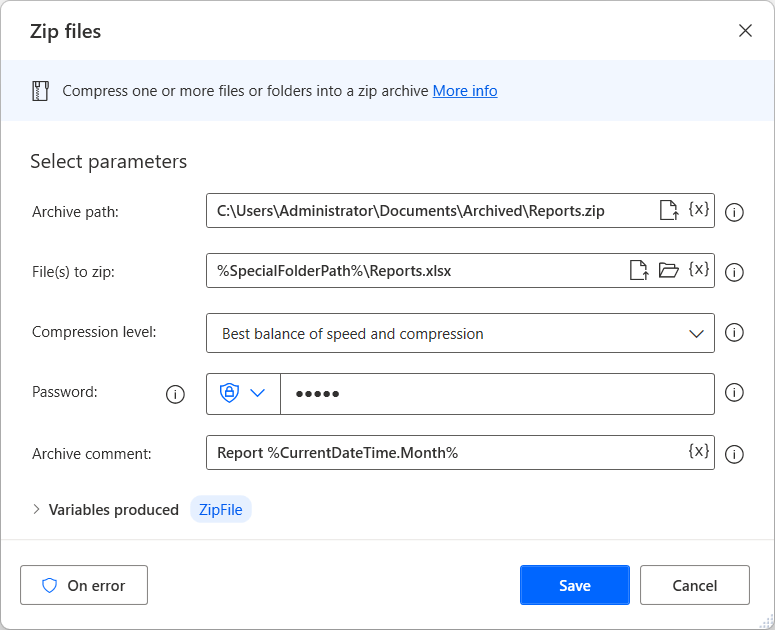The height and width of the screenshot is (630, 775).
Task: Select file icon in Archive path field
Action: tap(669, 210)
